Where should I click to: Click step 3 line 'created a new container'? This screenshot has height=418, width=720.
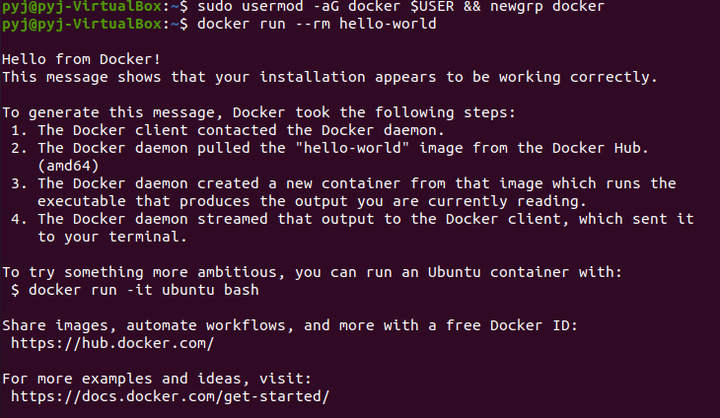tap(343, 184)
